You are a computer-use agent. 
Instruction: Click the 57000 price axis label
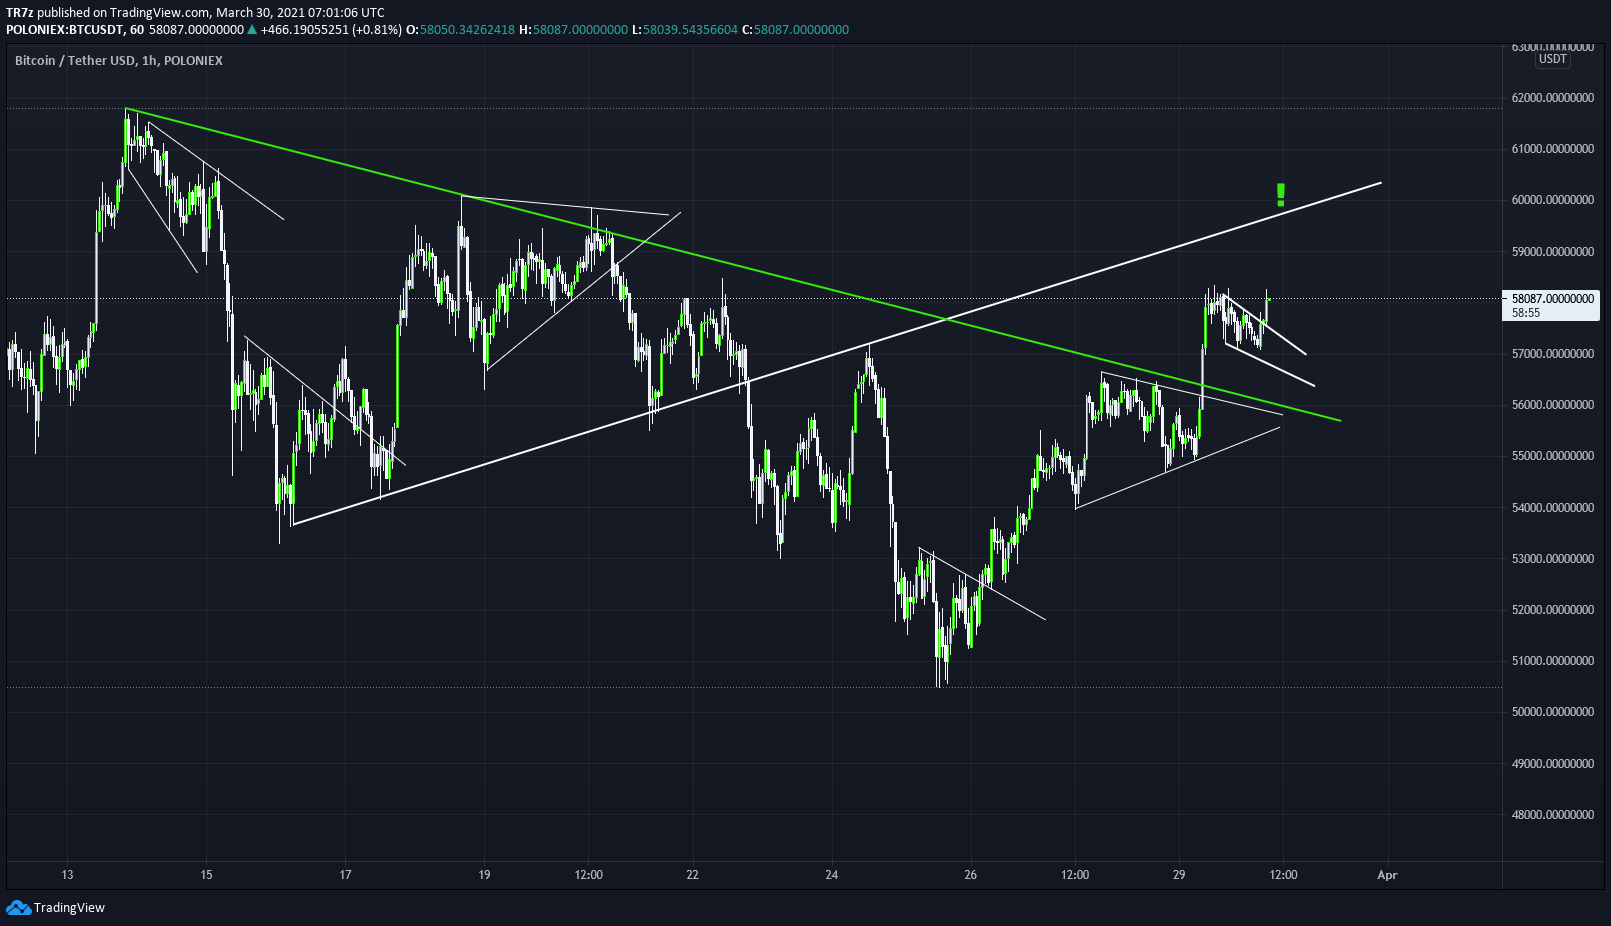coord(1553,354)
